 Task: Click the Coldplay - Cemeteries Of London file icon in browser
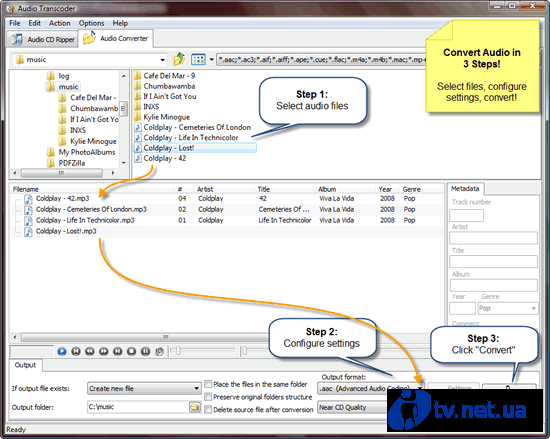click(x=138, y=127)
